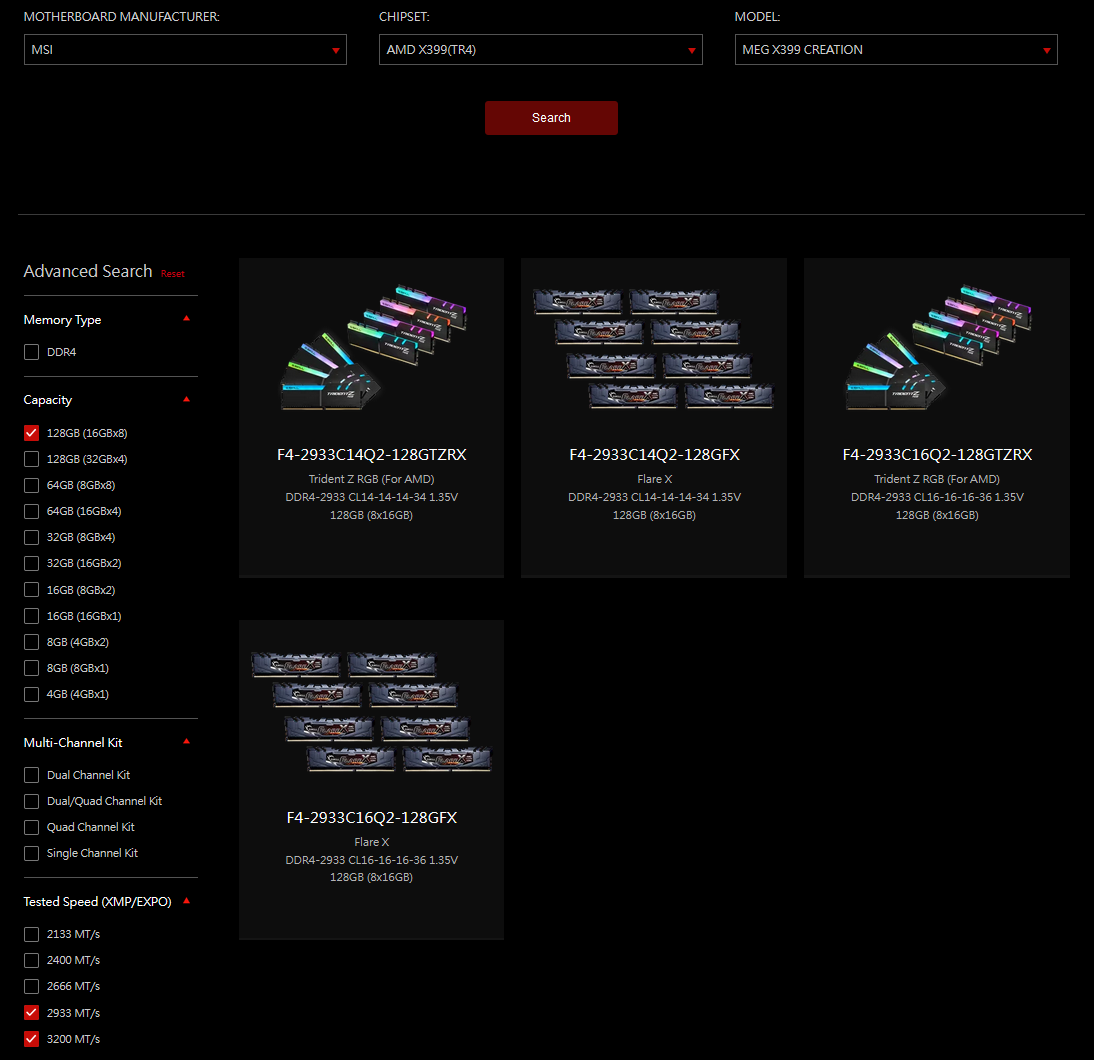Check the 64GB (16GBx4) capacity option
Image resolution: width=1094 pixels, height=1060 pixels.
[x=32, y=511]
